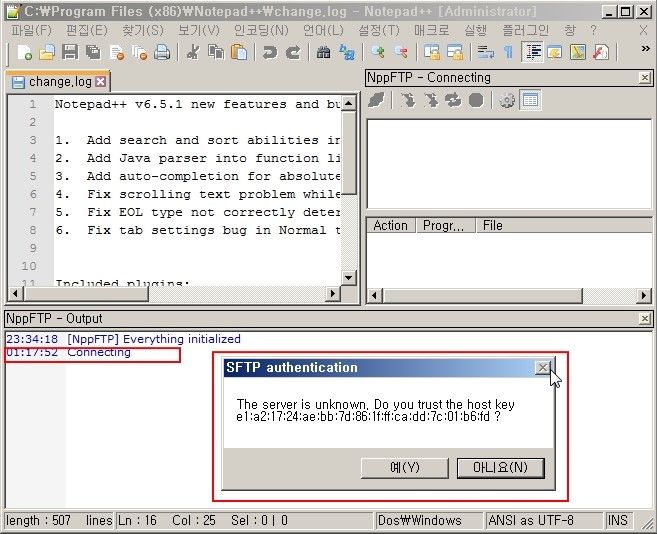Create a new file with toolbar icon
Viewport: 657px width, 534px height.
25,52
